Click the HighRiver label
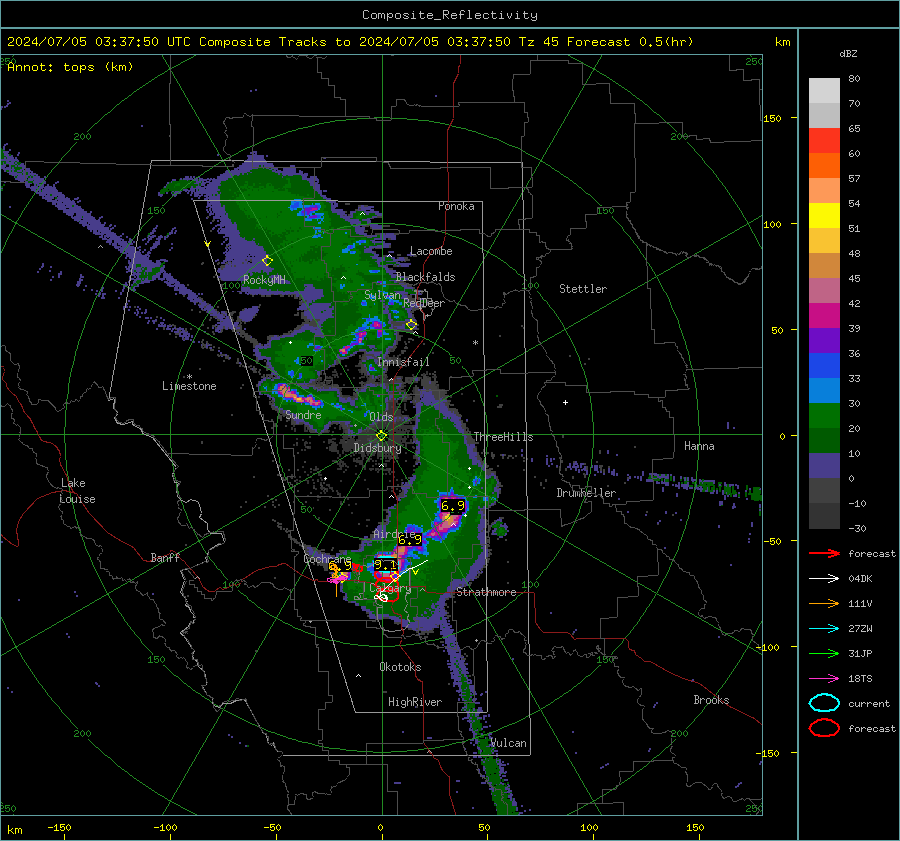 click(415, 702)
